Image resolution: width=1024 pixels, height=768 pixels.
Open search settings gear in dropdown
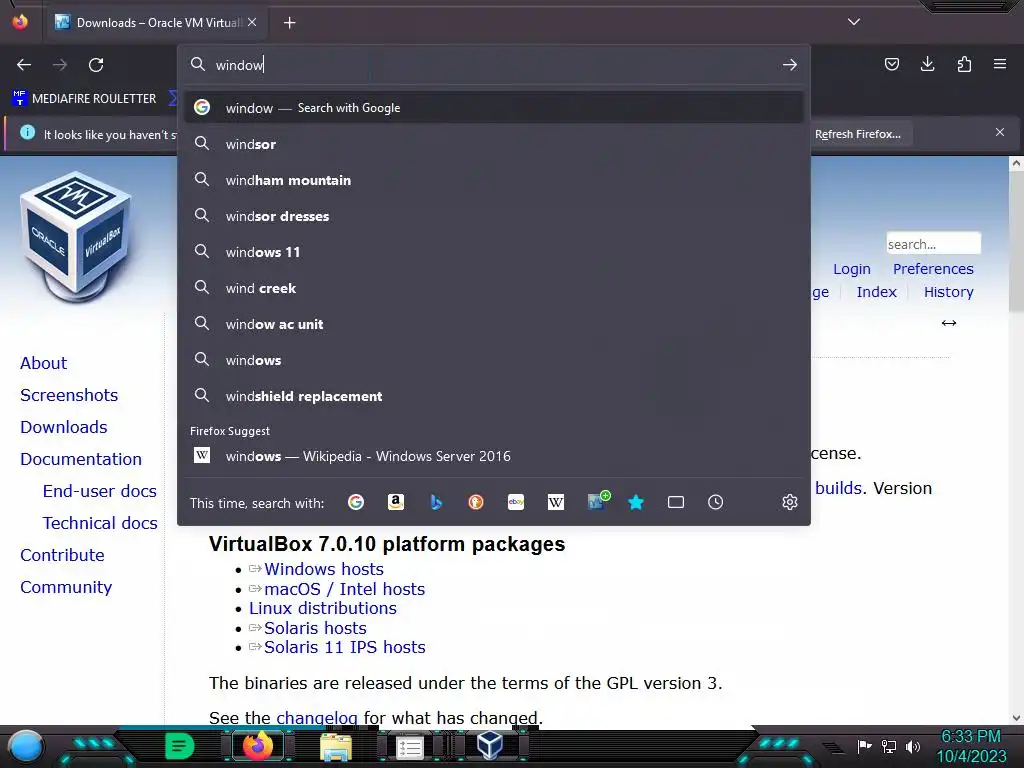pos(790,502)
